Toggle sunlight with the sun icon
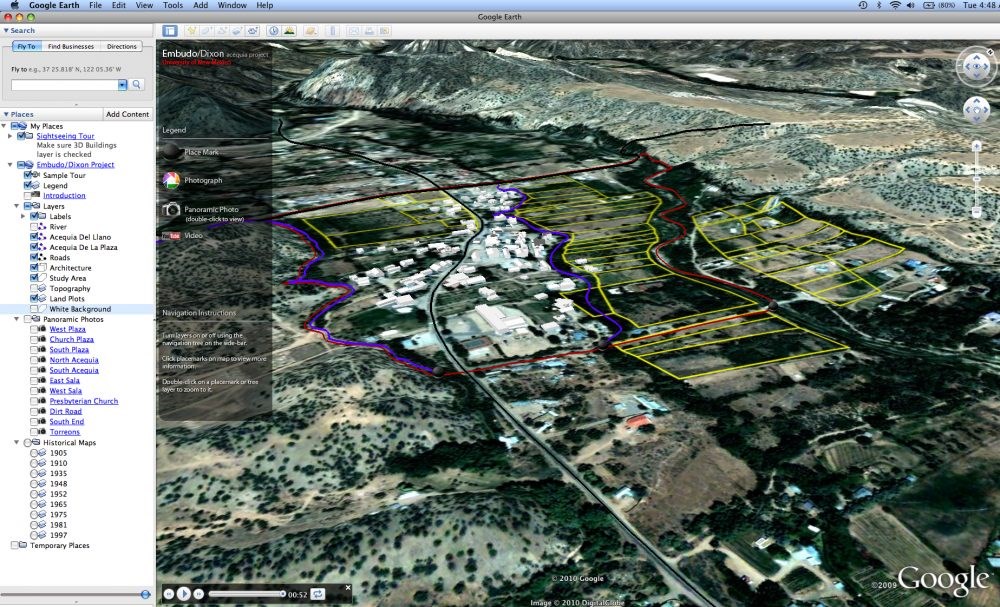Viewport: 1000px width, 607px height. (x=289, y=31)
